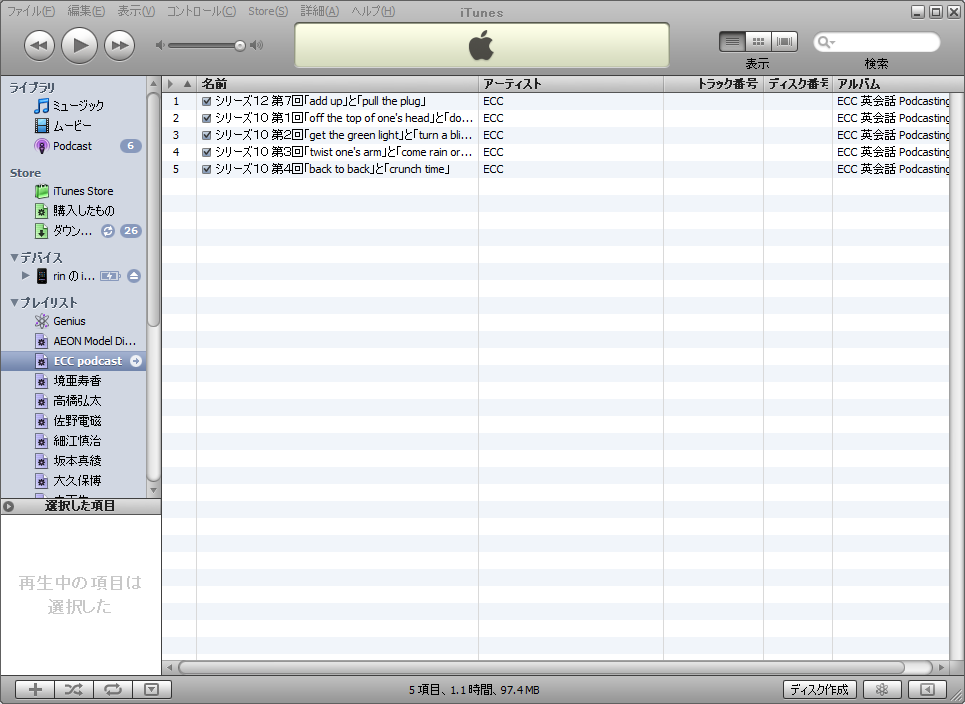
Task: Click the arrow beside ECC podcast
Action: [136, 361]
